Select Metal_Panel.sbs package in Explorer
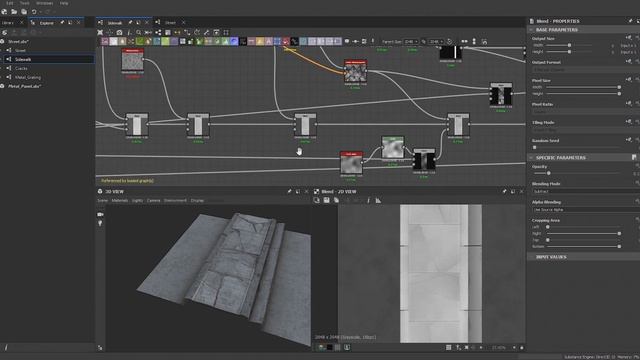 24,87
